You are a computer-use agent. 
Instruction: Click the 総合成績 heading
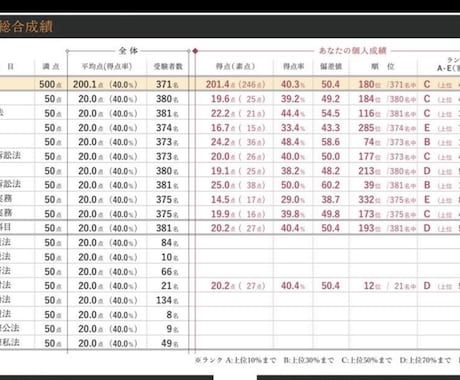tap(26, 26)
